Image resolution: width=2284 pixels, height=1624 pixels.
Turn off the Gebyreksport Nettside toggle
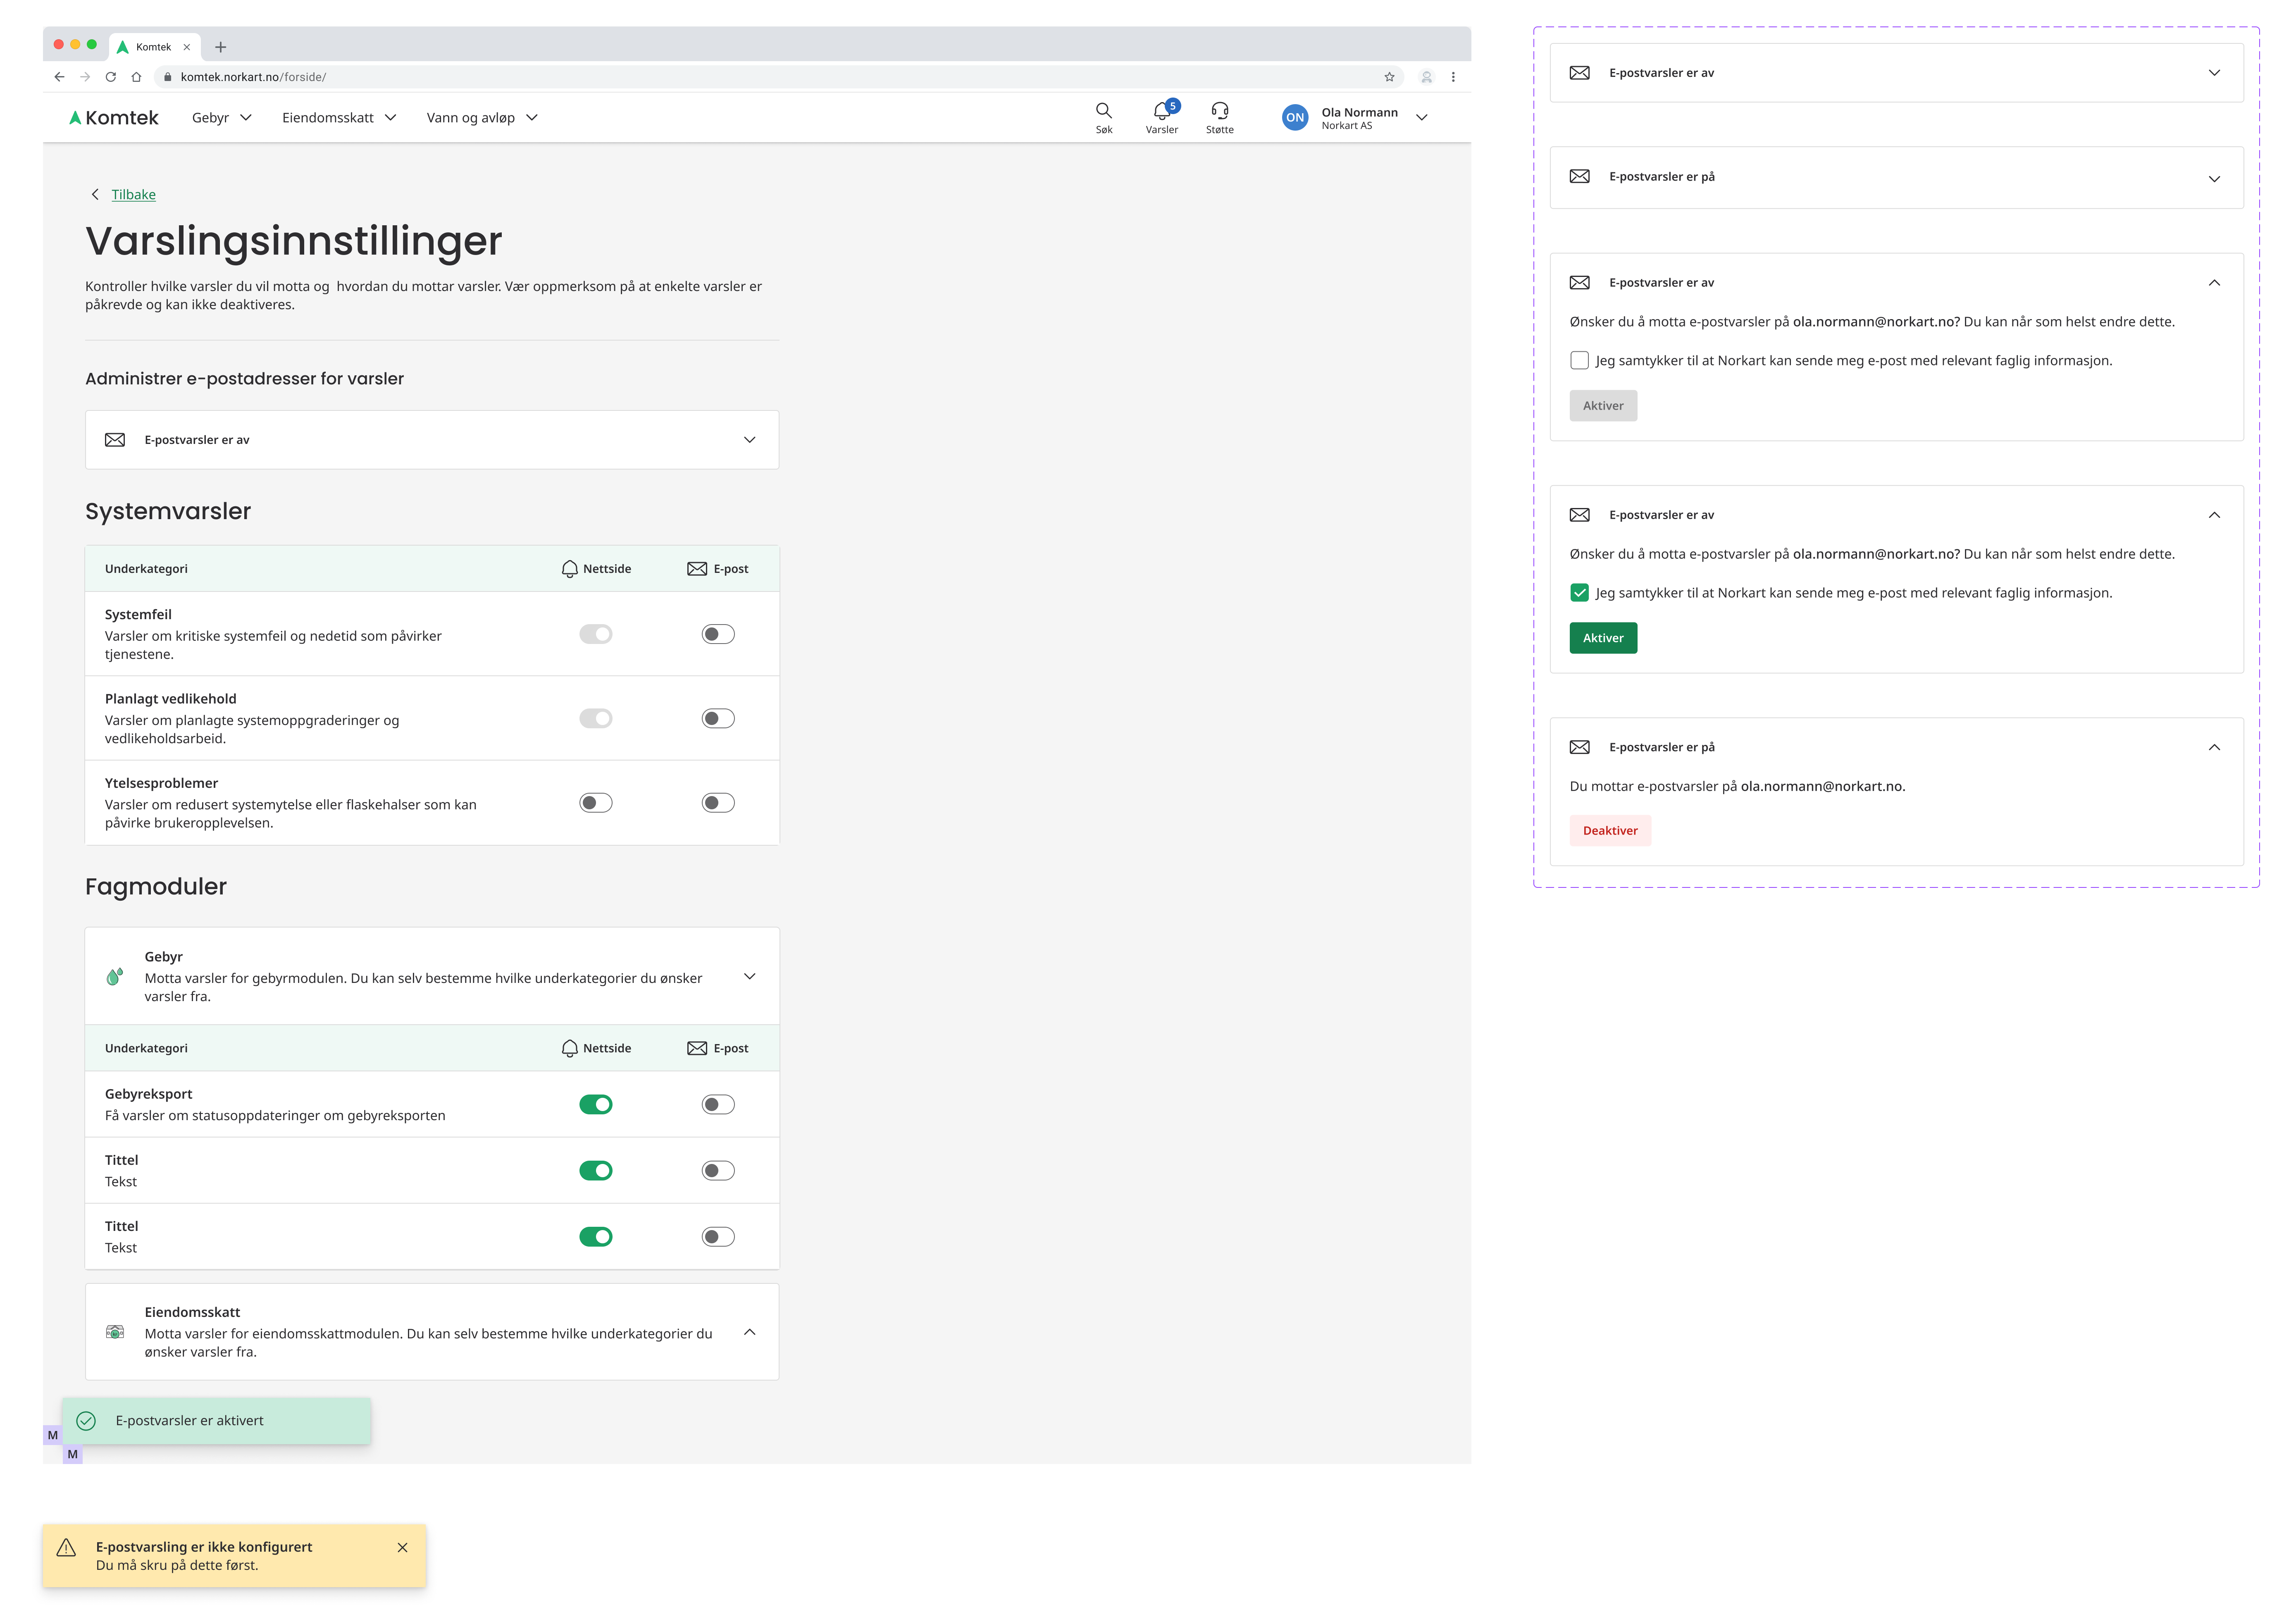point(595,1104)
